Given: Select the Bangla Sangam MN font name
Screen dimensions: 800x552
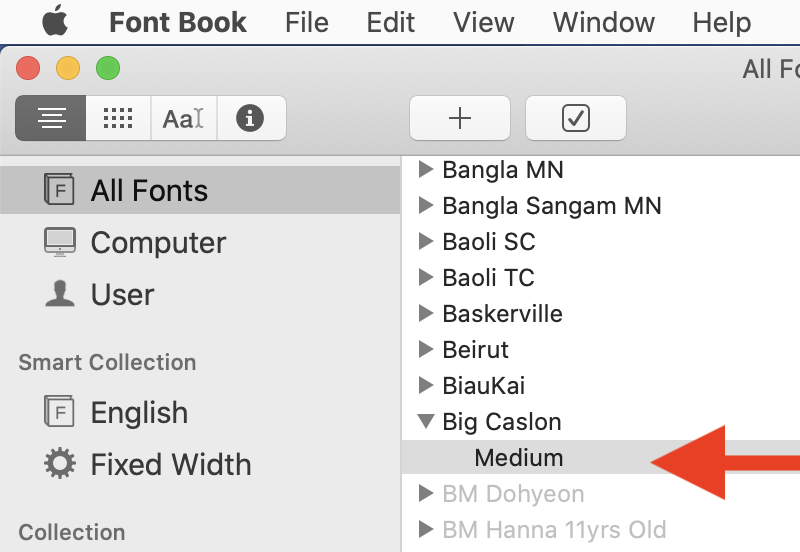Looking at the screenshot, I should 552,206.
